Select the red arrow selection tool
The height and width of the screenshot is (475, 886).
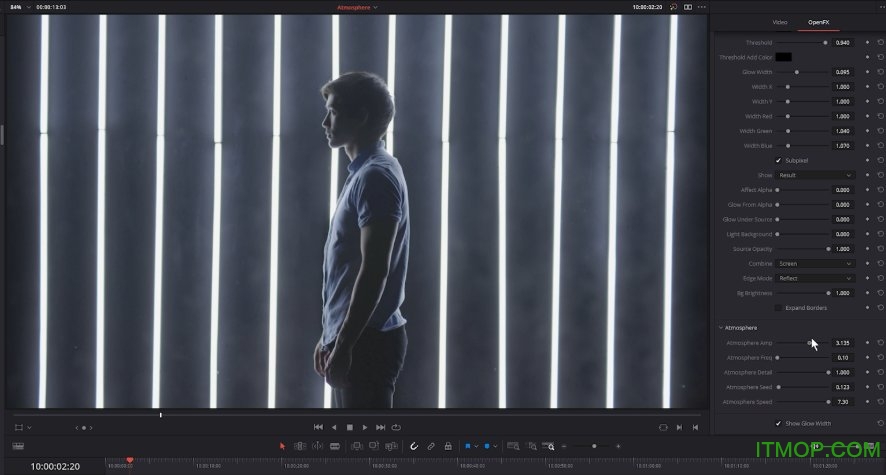[x=282, y=446]
